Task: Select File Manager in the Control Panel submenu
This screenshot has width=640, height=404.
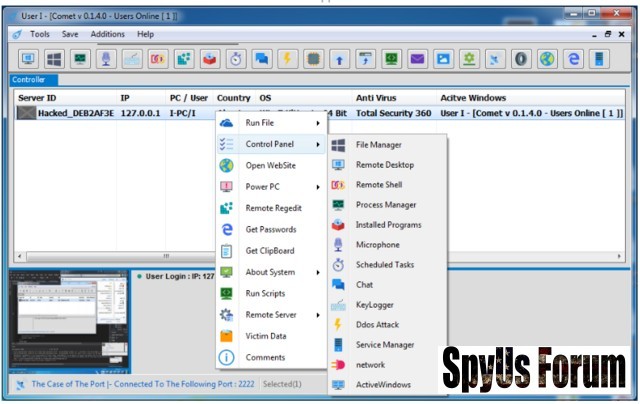Action: [x=378, y=145]
